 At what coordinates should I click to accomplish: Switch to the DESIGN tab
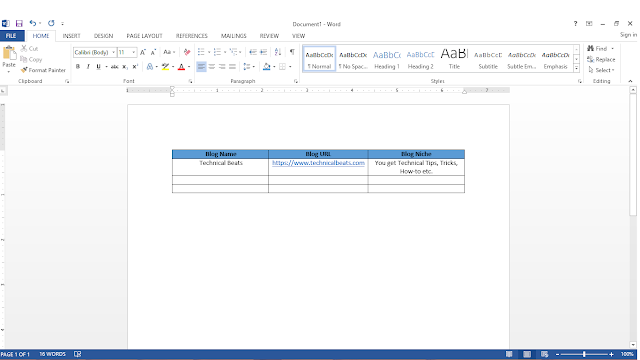[103, 36]
